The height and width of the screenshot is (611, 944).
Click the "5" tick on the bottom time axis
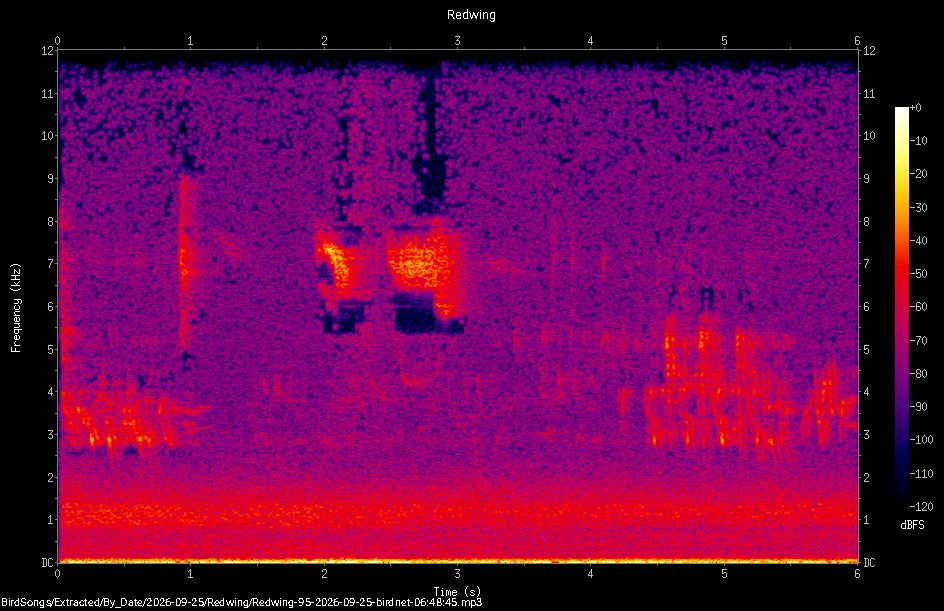(724, 574)
